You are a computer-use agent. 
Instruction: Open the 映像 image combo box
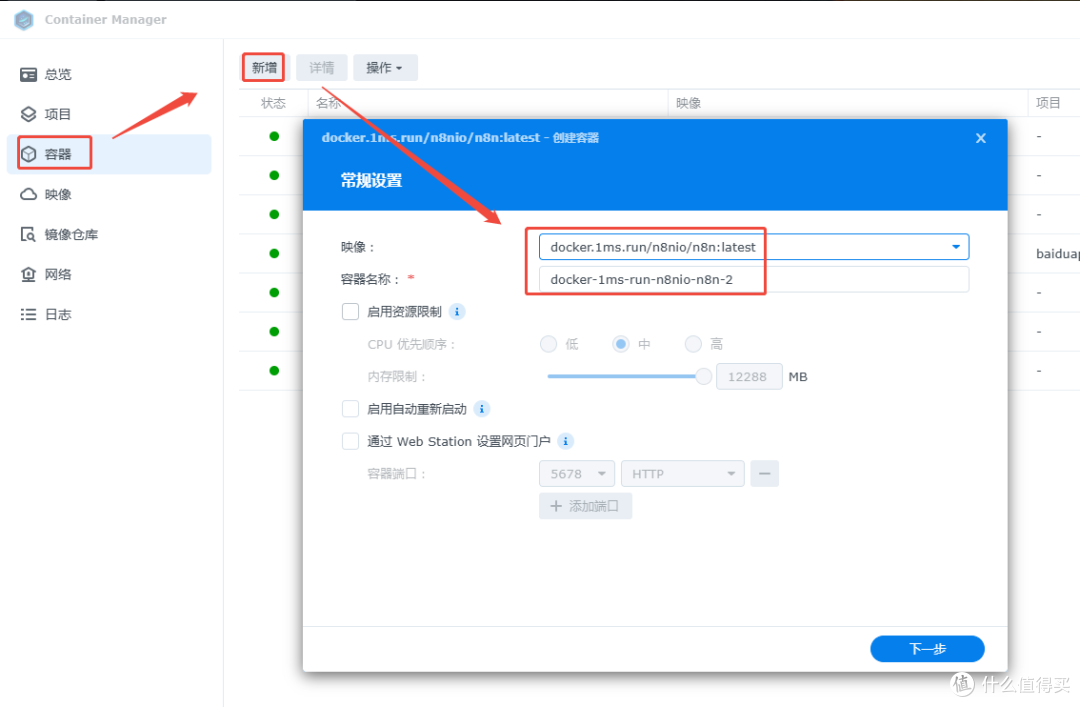754,247
